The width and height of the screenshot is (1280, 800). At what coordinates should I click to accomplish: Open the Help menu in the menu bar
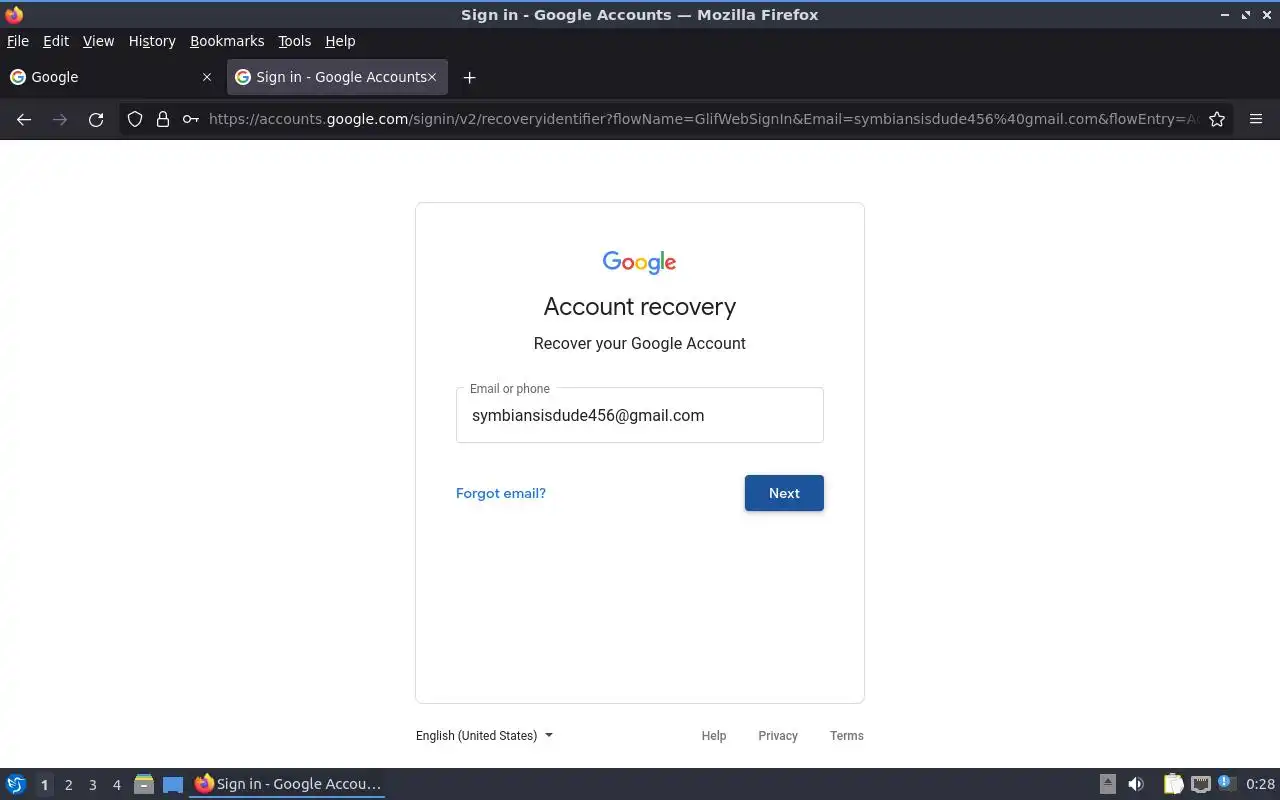[x=340, y=41]
